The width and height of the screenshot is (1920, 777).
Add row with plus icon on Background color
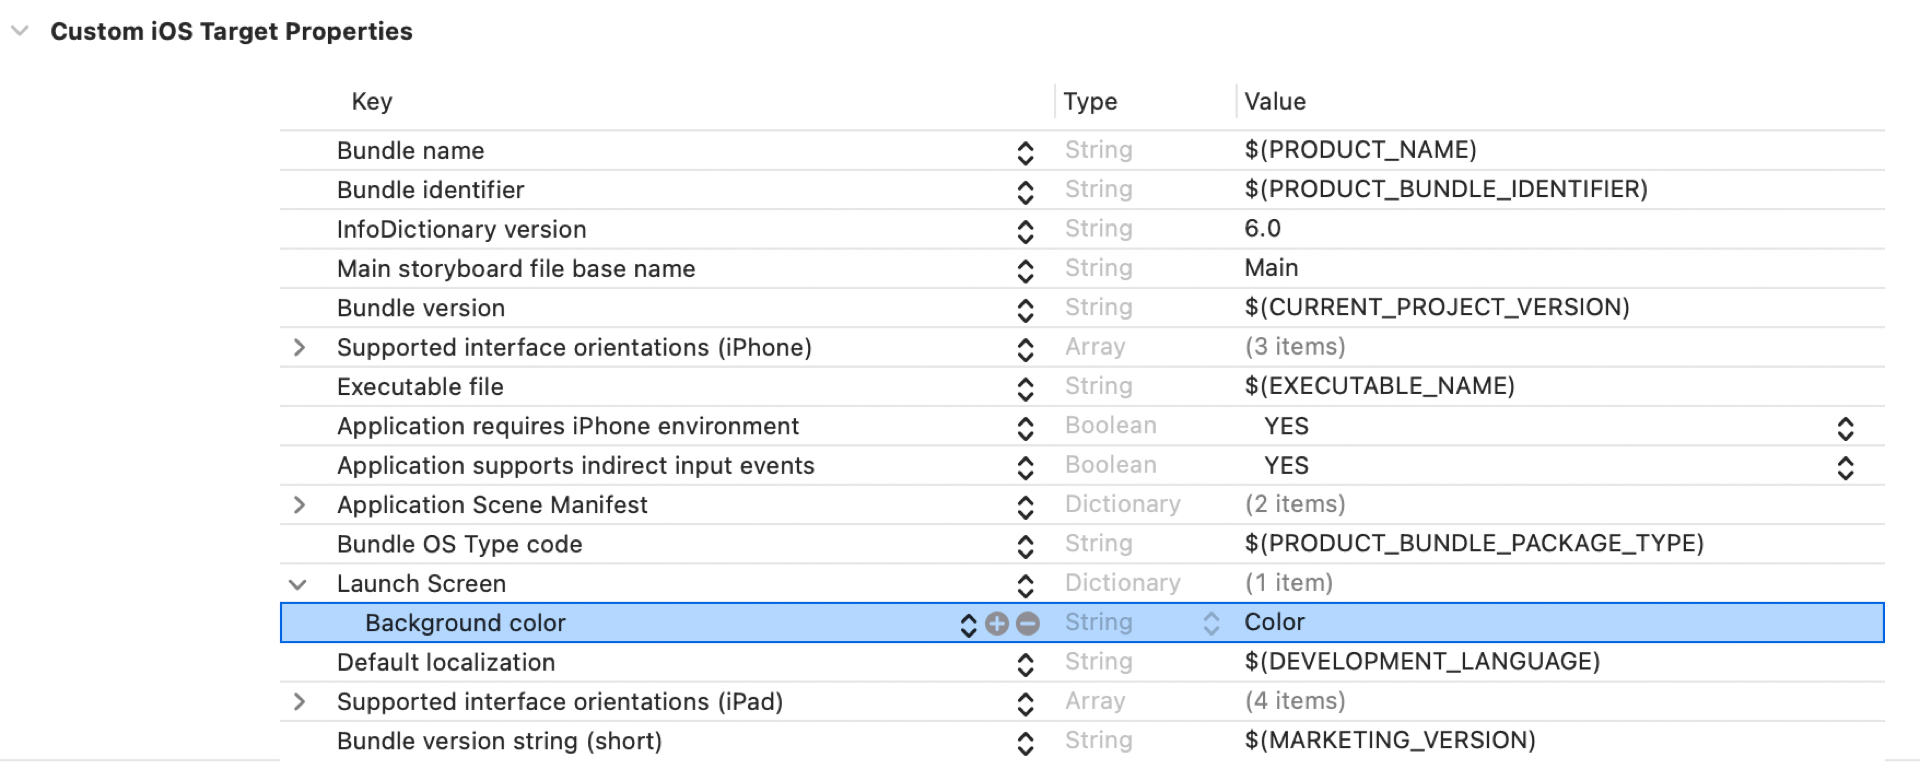coord(997,624)
